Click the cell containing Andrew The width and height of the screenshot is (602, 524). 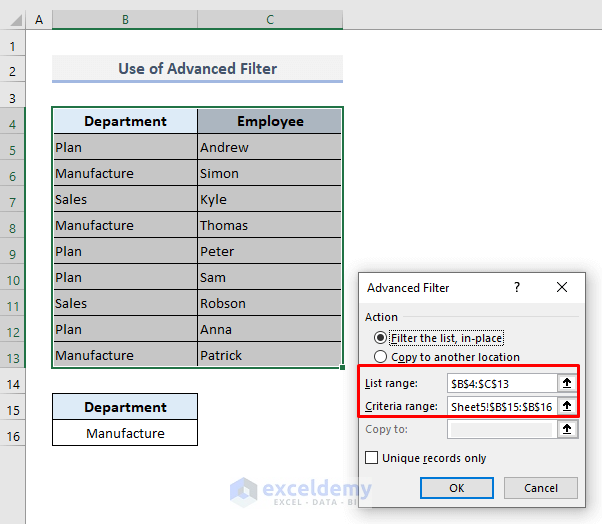coord(270,147)
